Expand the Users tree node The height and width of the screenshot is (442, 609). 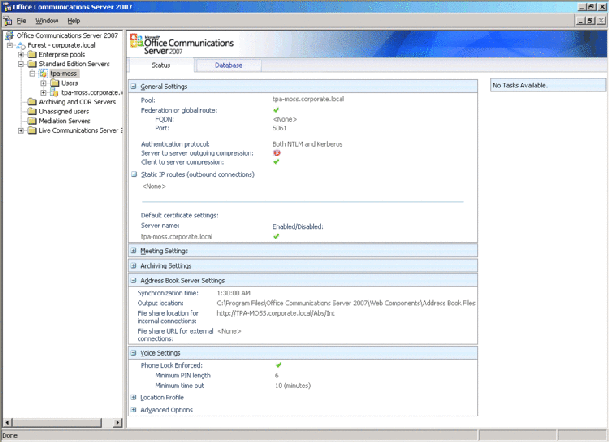(44, 83)
